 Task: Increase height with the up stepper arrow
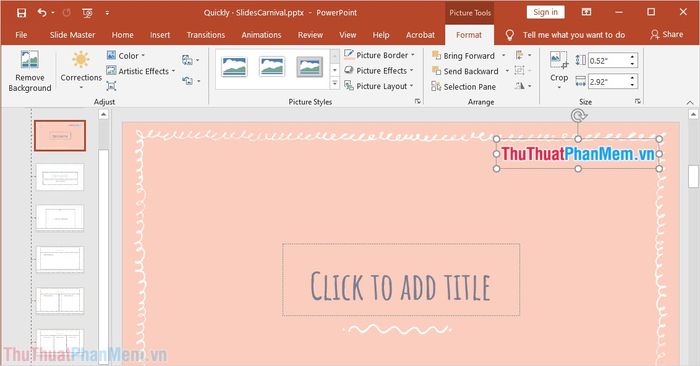click(633, 57)
